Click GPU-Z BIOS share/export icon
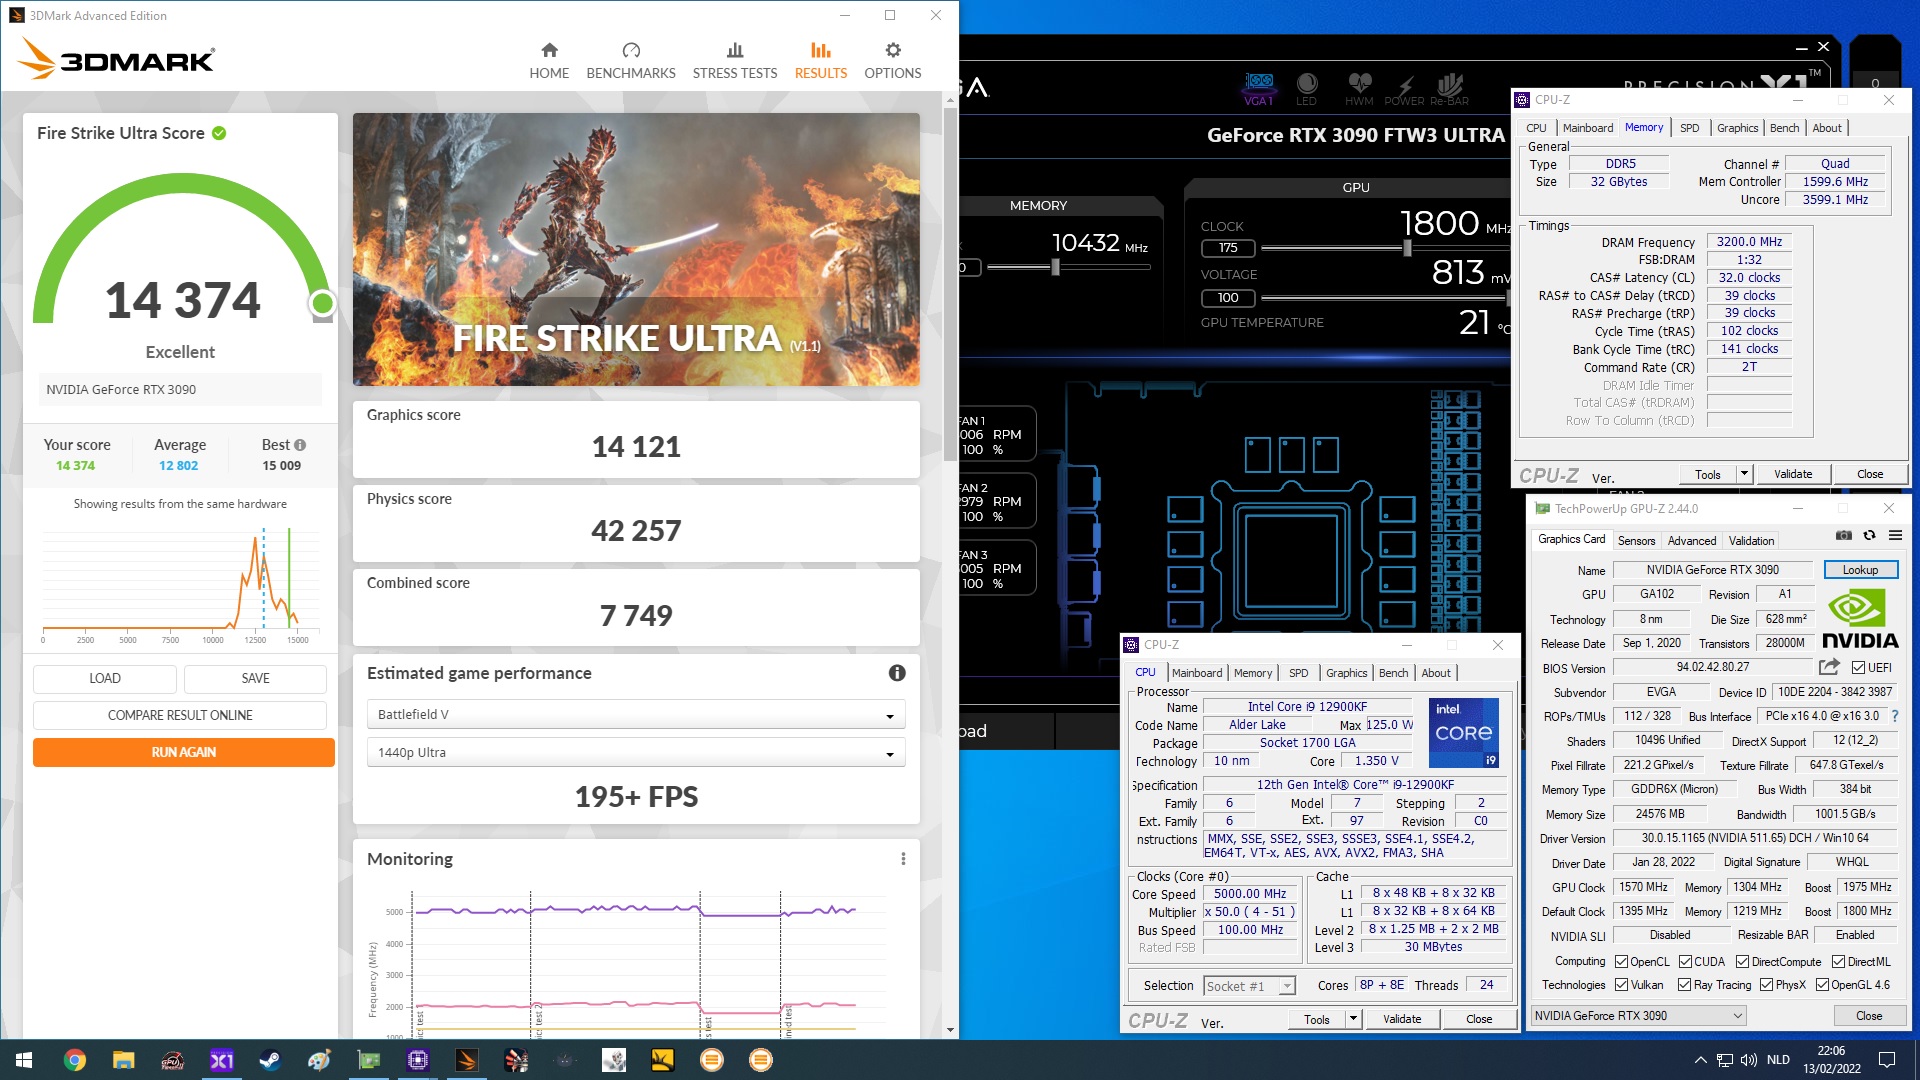 click(x=1829, y=667)
